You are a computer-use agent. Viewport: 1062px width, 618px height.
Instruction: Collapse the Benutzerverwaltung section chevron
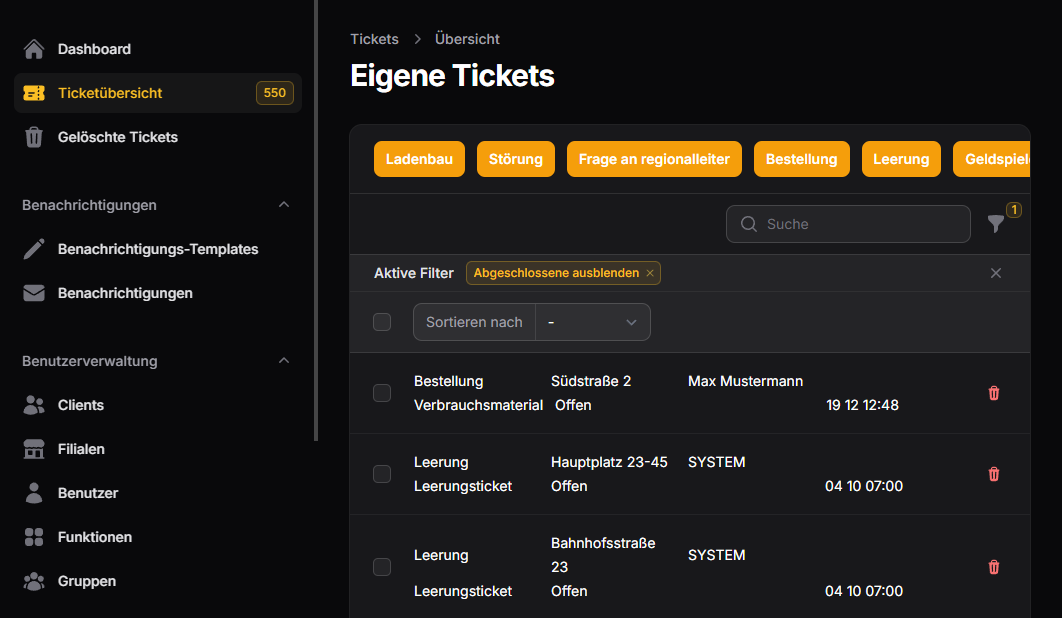284,360
